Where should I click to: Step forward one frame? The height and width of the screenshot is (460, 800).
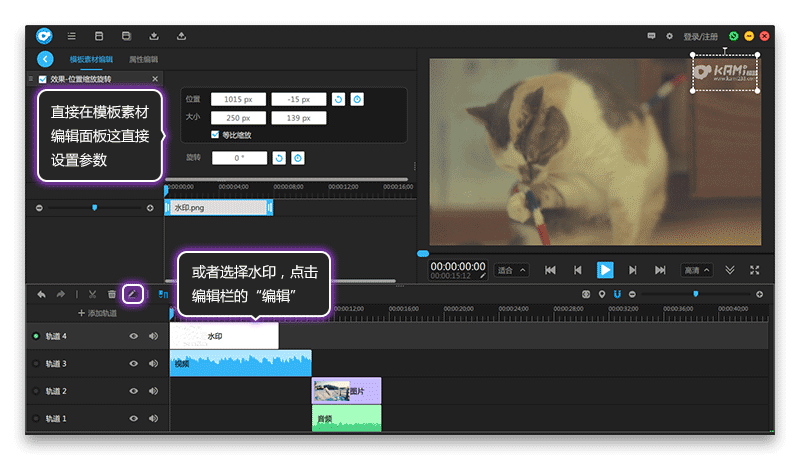[x=633, y=270]
